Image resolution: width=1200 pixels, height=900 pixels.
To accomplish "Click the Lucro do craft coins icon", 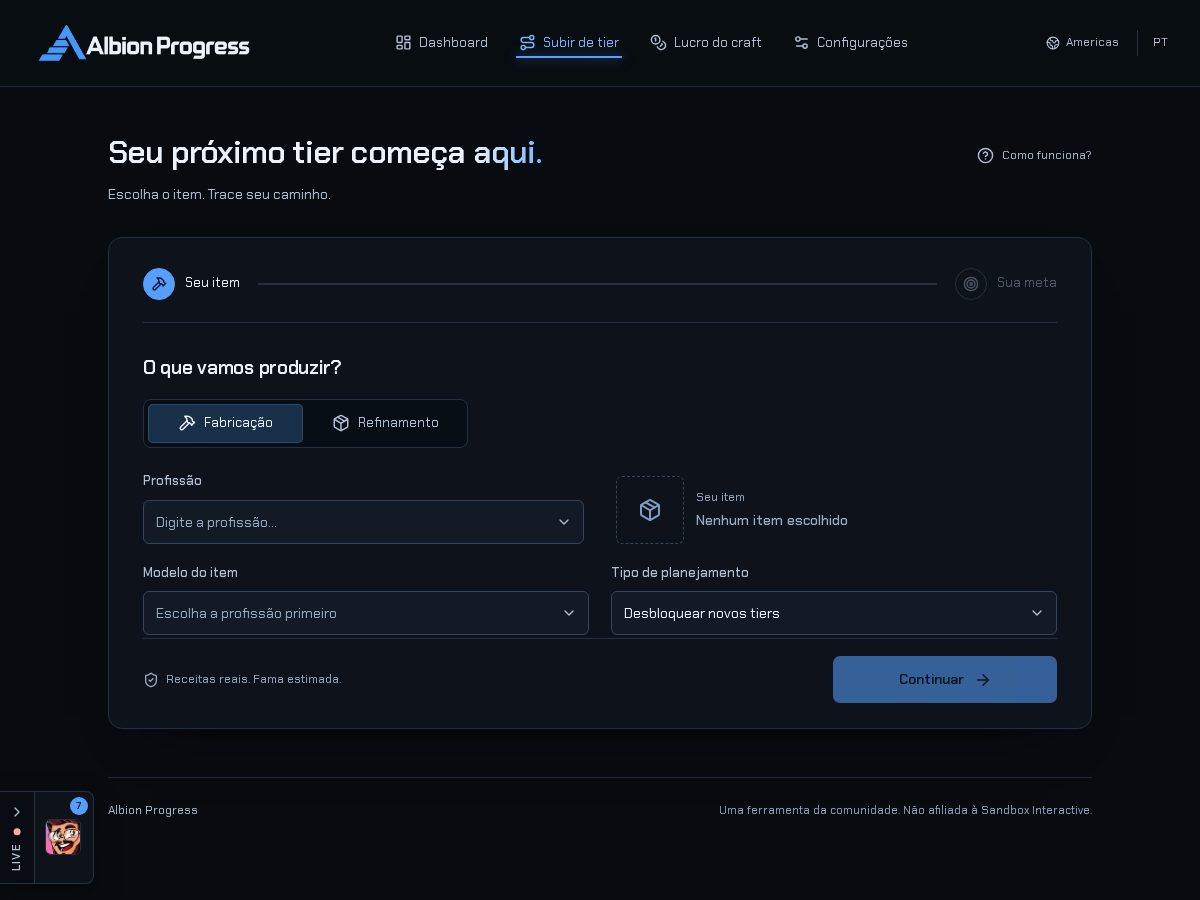I will click(x=658, y=42).
